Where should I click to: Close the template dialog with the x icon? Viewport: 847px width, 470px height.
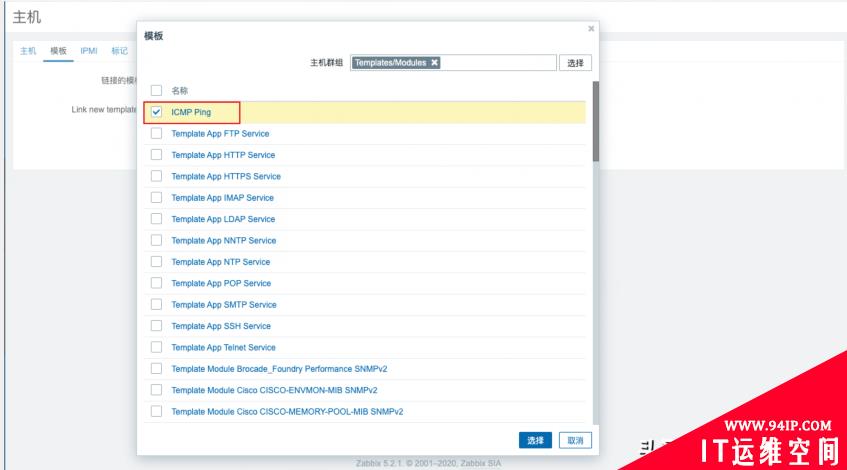pyautogui.click(x=591, y=29)
